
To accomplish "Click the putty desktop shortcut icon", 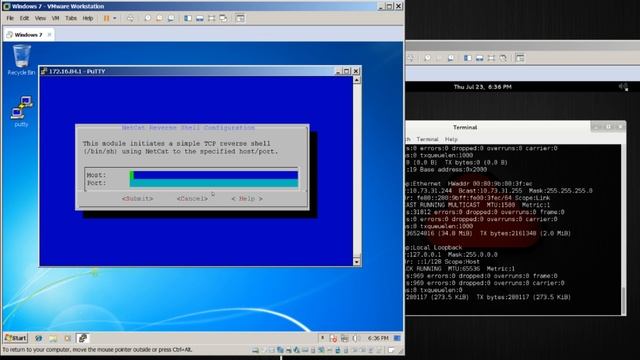I will click(x=21, y=111).
